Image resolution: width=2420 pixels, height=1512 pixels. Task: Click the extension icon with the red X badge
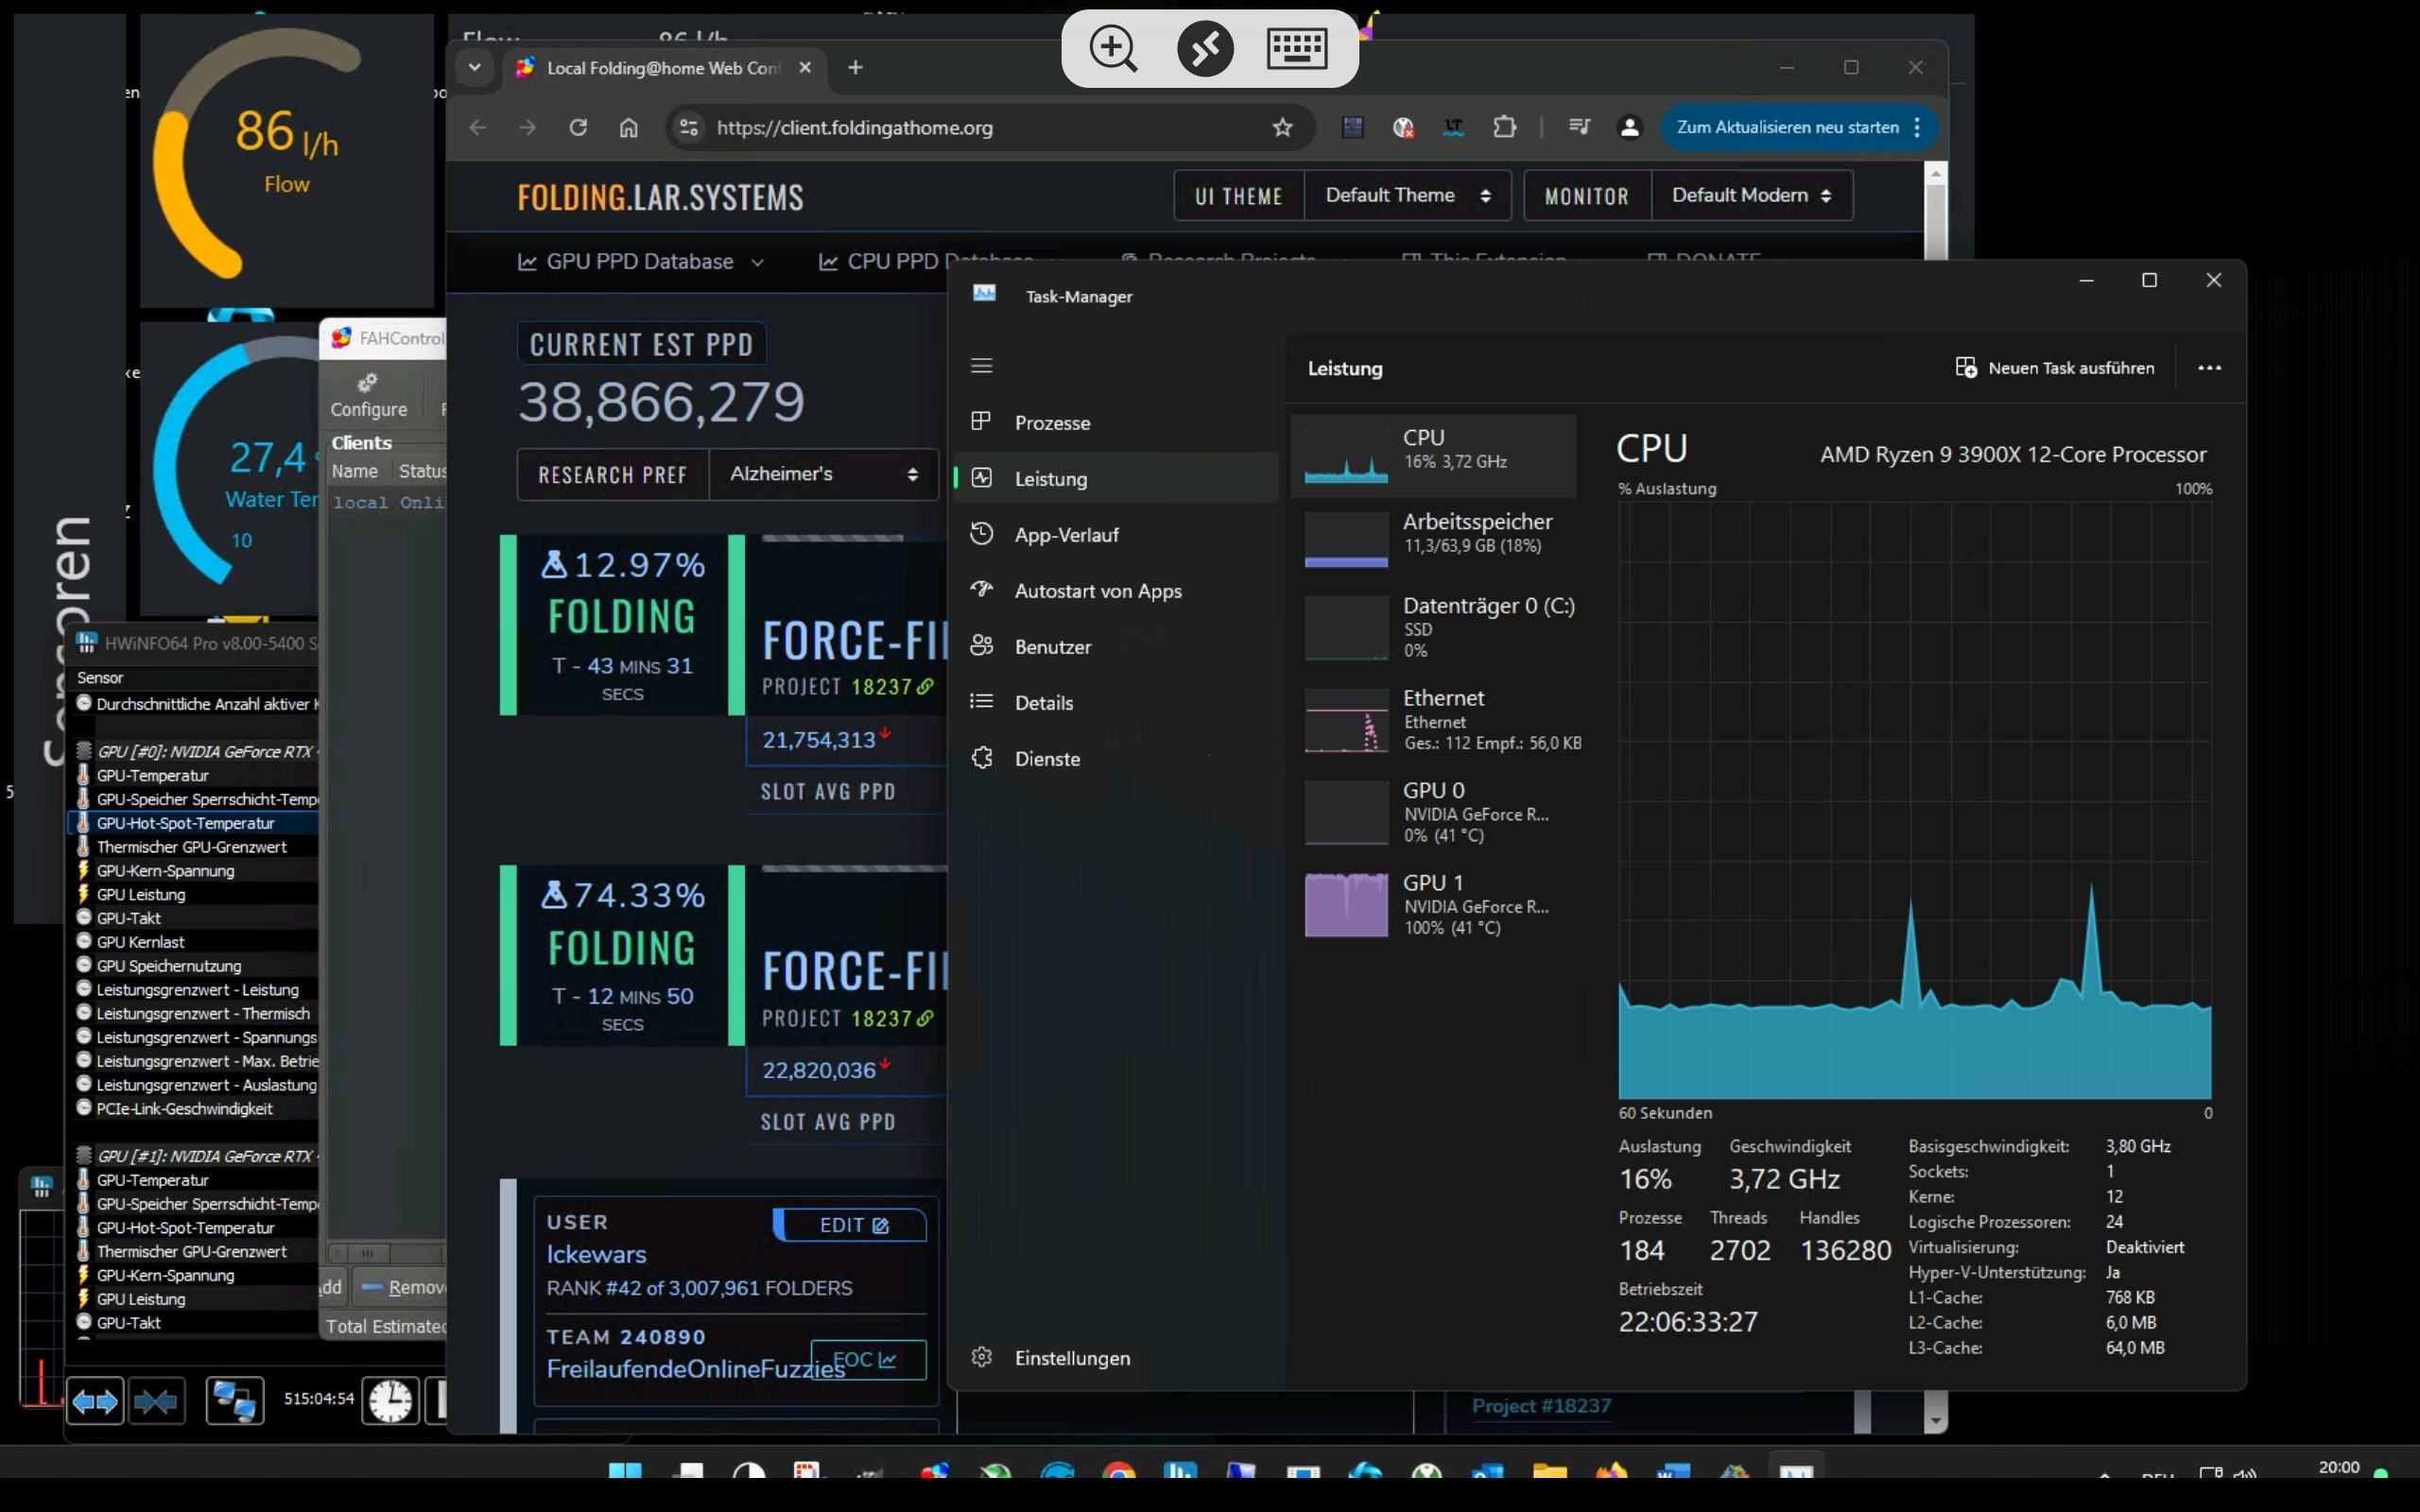click(x=1403, y=127)
